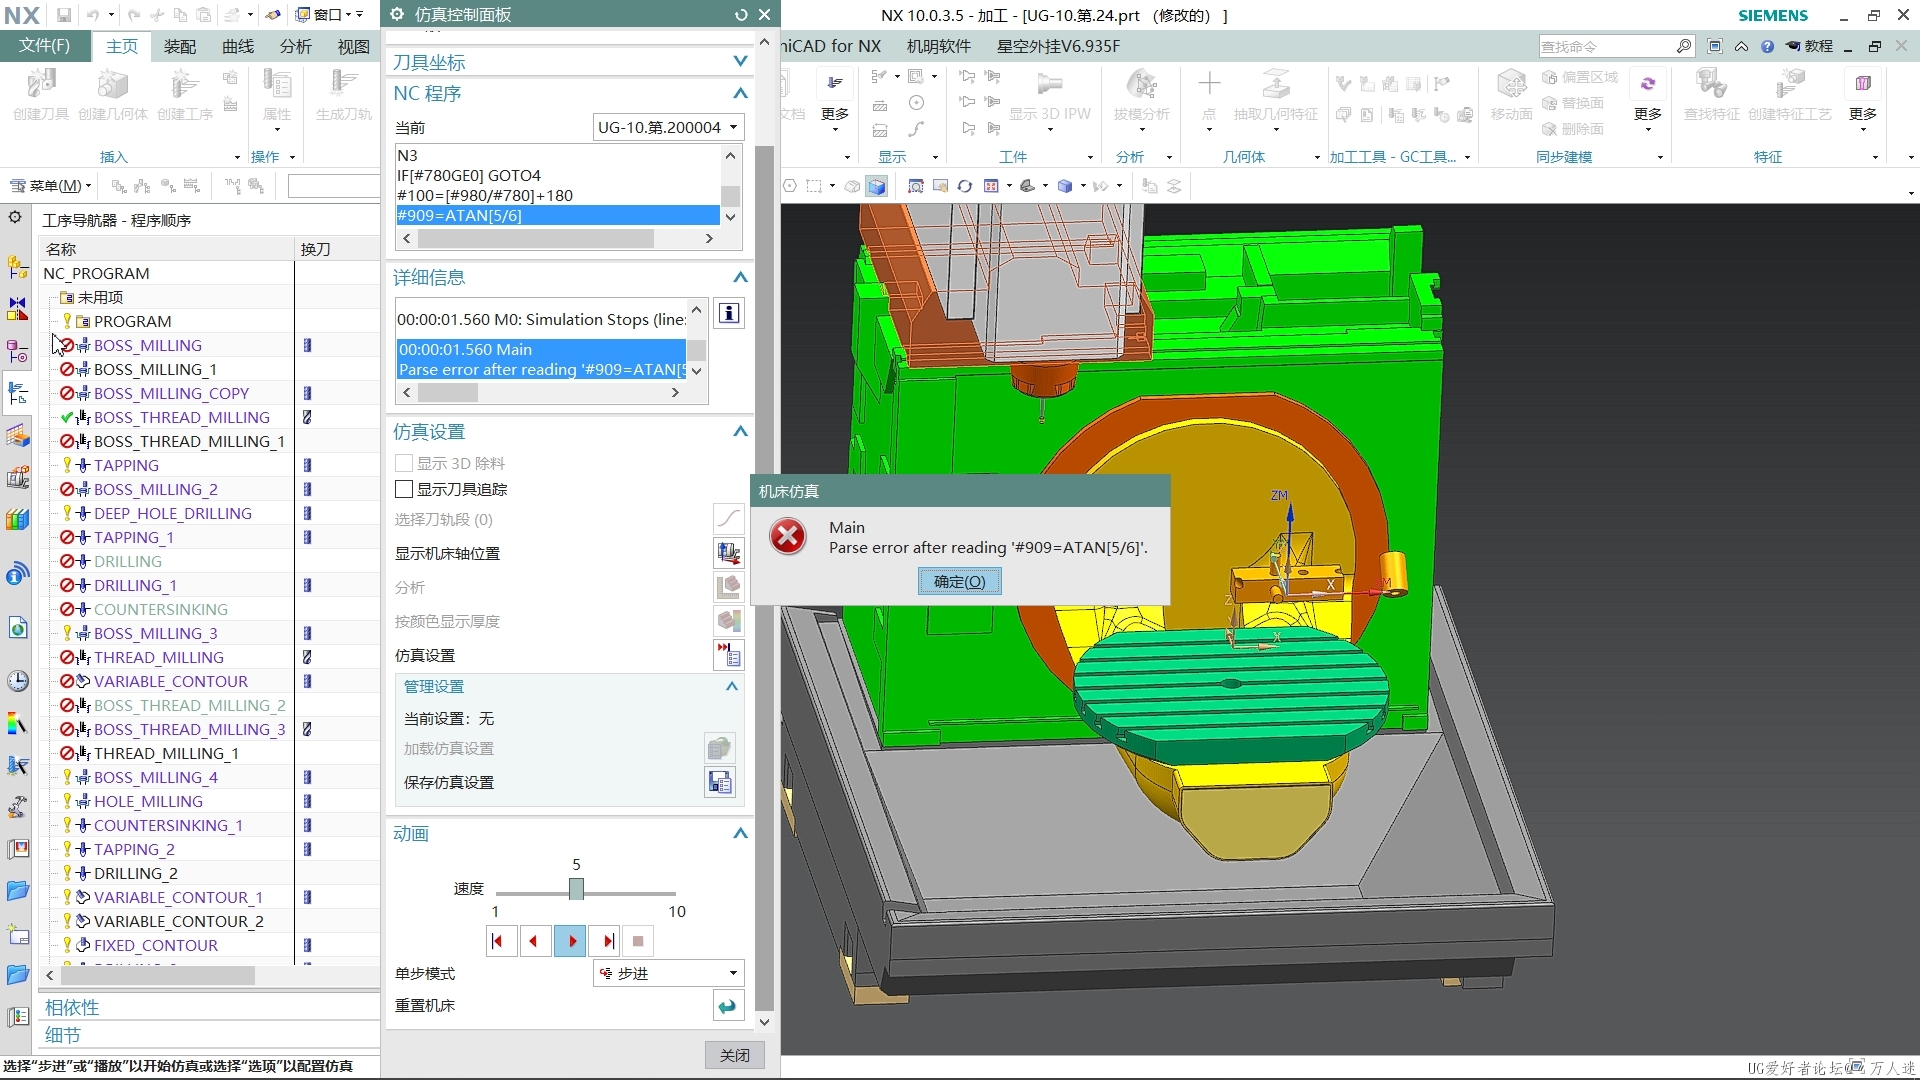The height and width of the screenshot is (1080, 1920).
Task: Click the Extract Geometry Feature icon
Action: pyautogui.click(x=1276, y=94)
